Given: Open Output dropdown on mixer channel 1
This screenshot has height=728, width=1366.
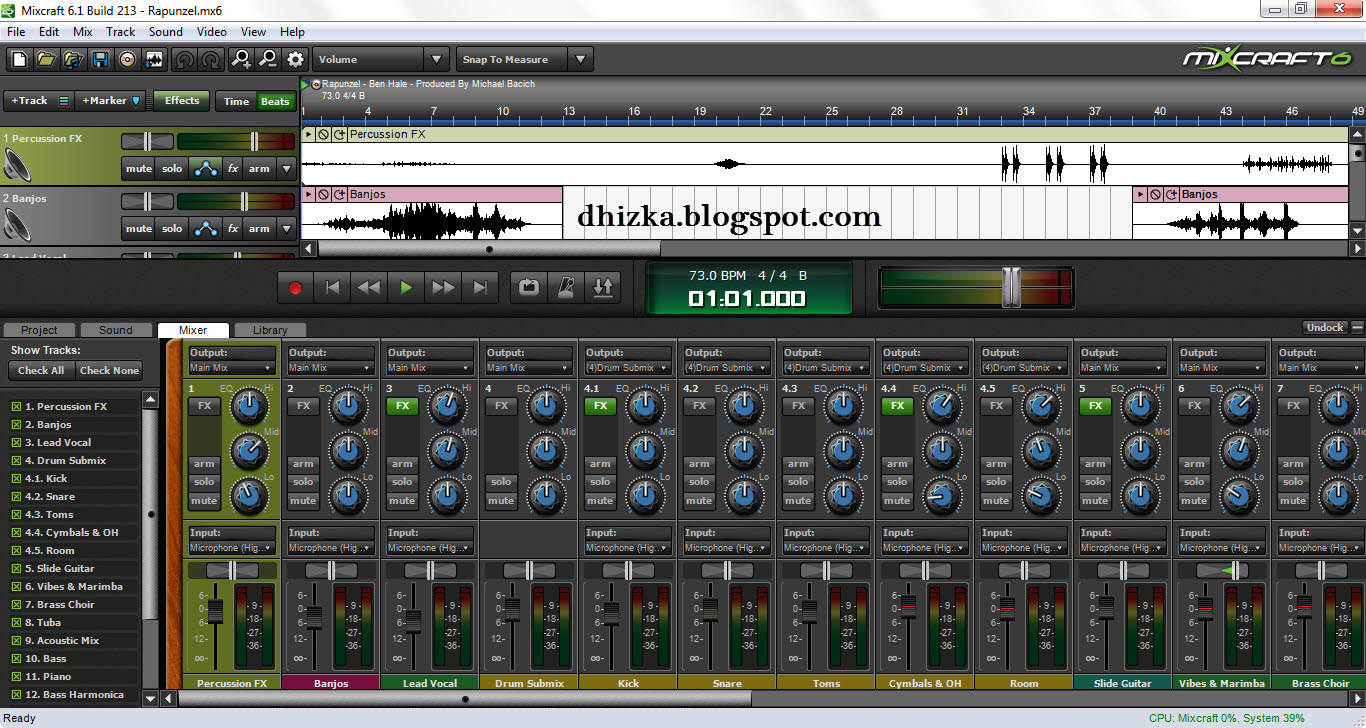Looking at the screenshot, I should [232, 368].
